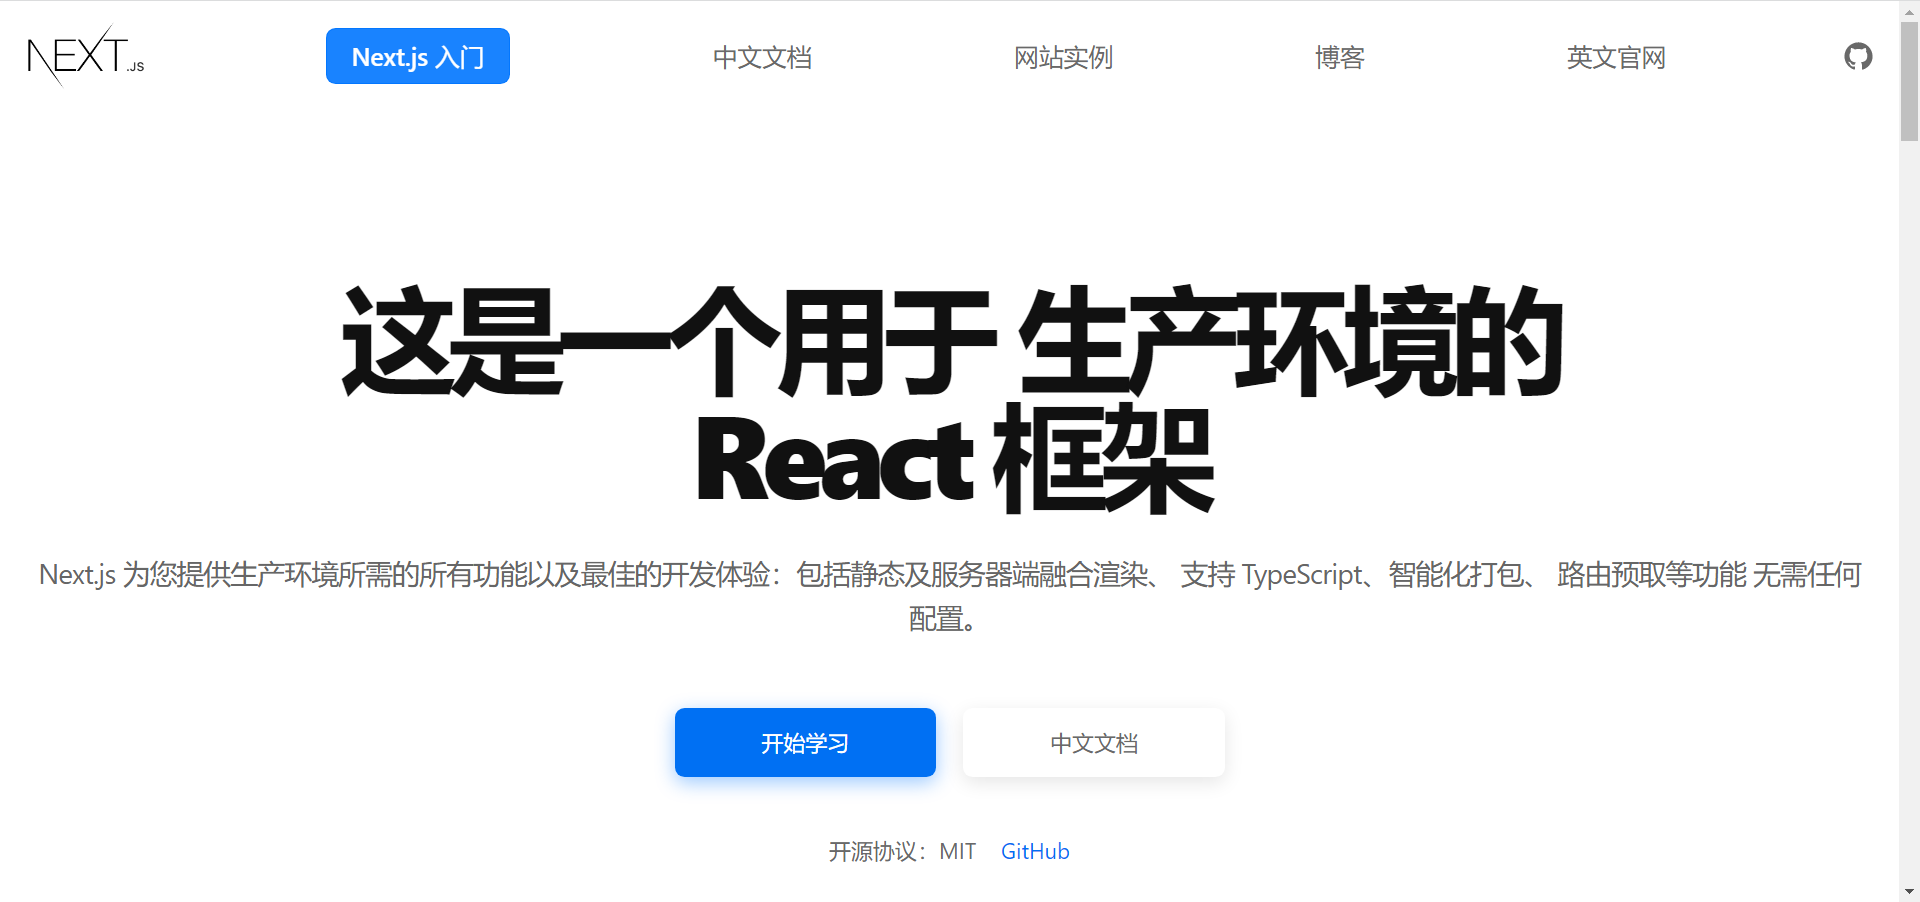
Task: Click the vertical scrollbar thumb
Action: click(x=1909, y=80)
